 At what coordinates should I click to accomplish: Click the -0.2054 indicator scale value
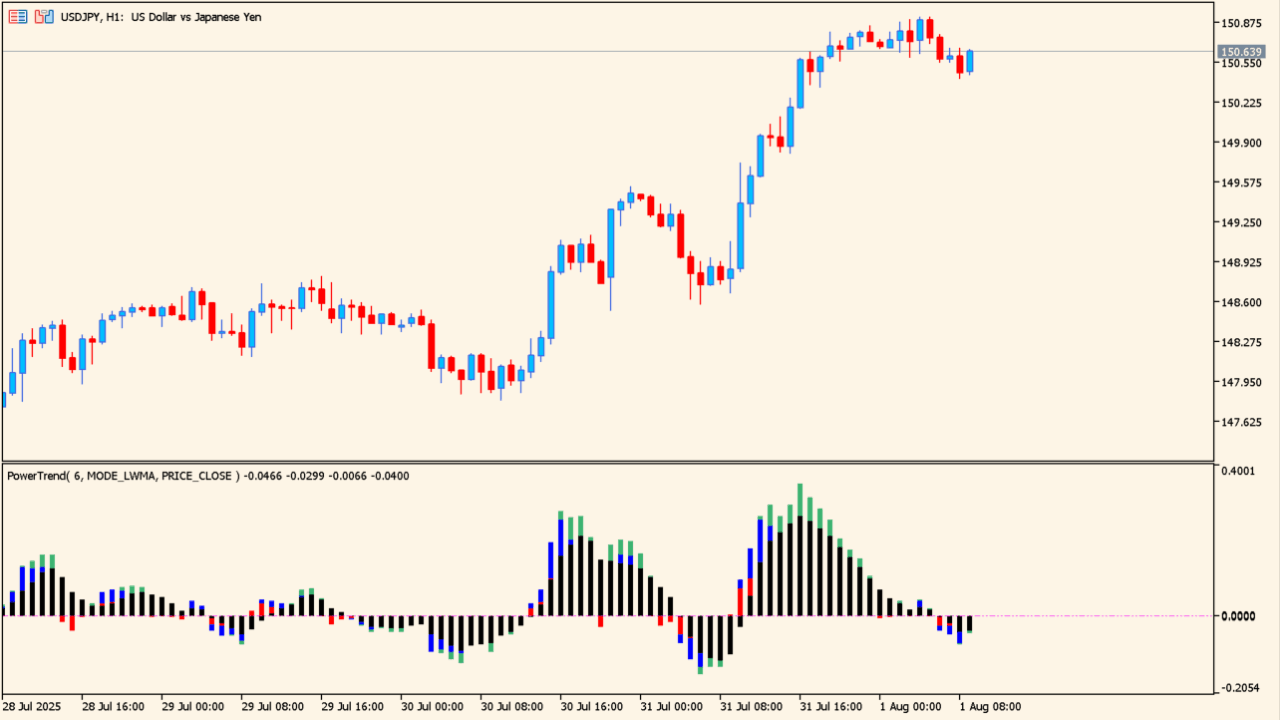1238,688
